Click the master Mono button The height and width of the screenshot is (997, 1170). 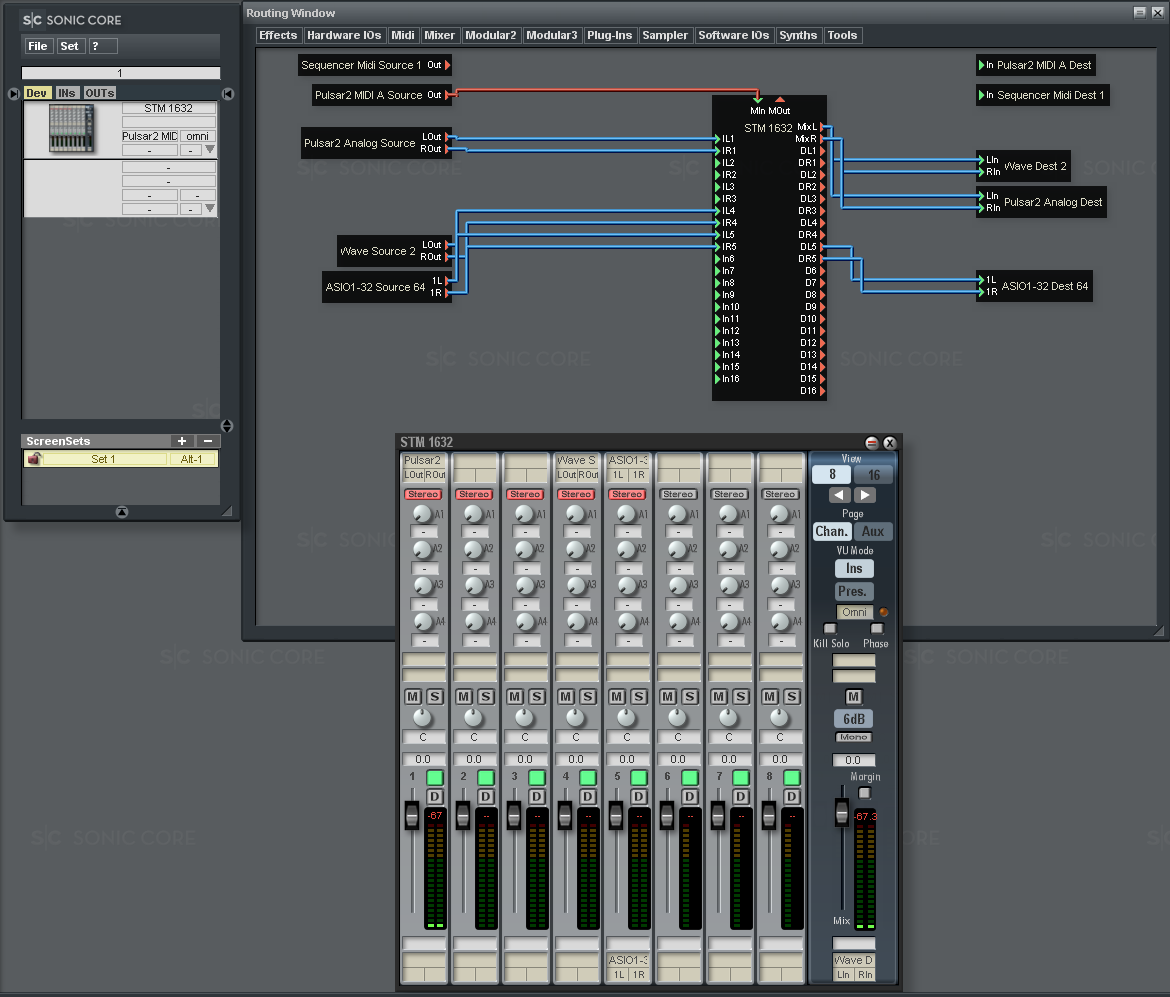pyautogui.click(x=854, y=737)
